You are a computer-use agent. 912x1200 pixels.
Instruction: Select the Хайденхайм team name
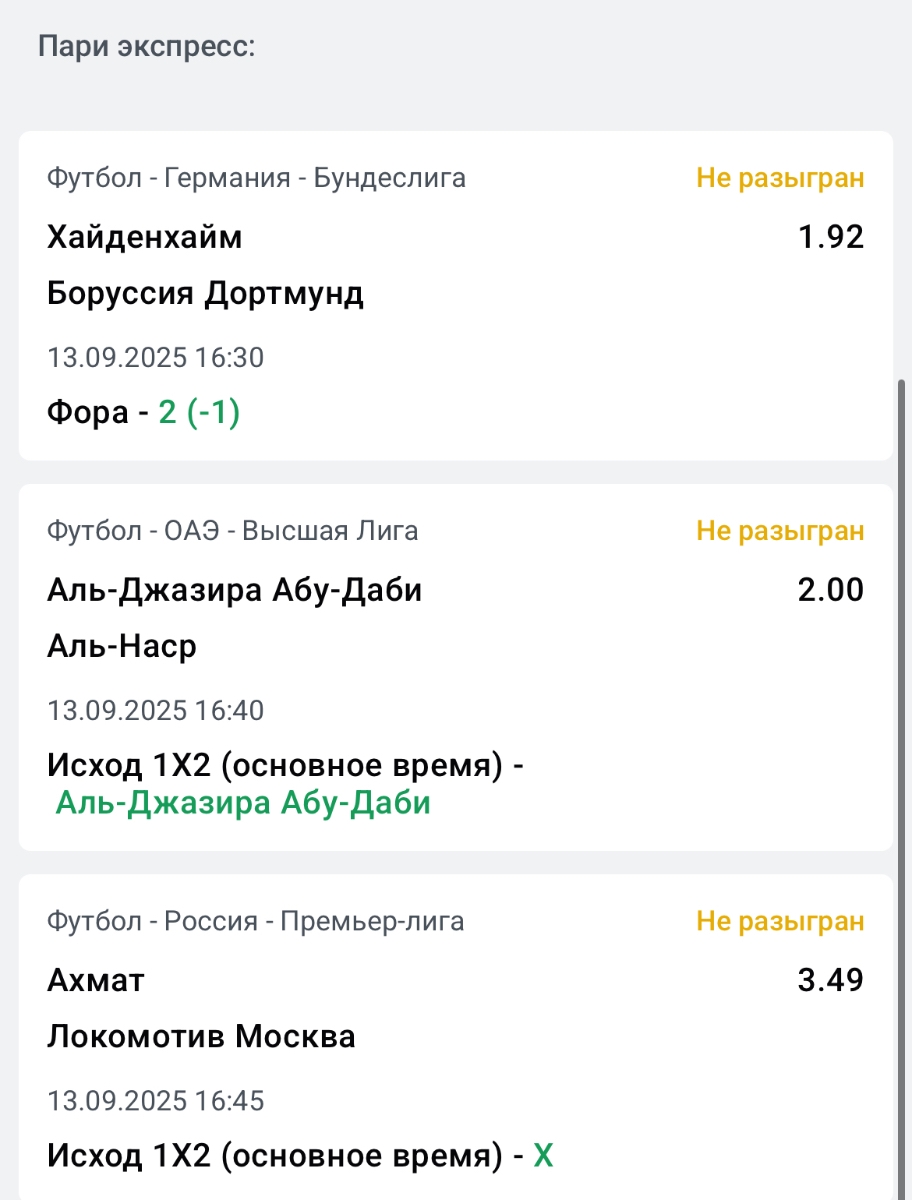(144, 237)
